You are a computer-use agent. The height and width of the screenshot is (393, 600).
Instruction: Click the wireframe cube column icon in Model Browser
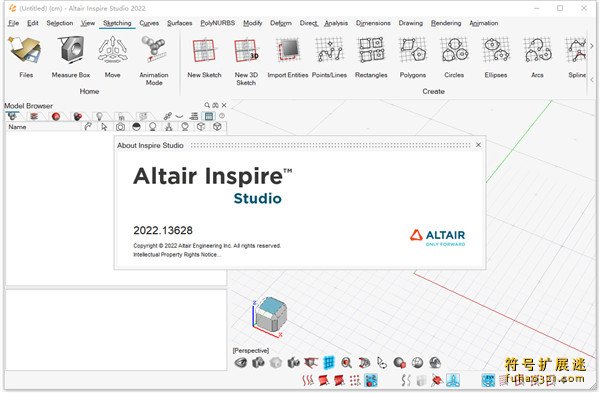coord(217,127)
